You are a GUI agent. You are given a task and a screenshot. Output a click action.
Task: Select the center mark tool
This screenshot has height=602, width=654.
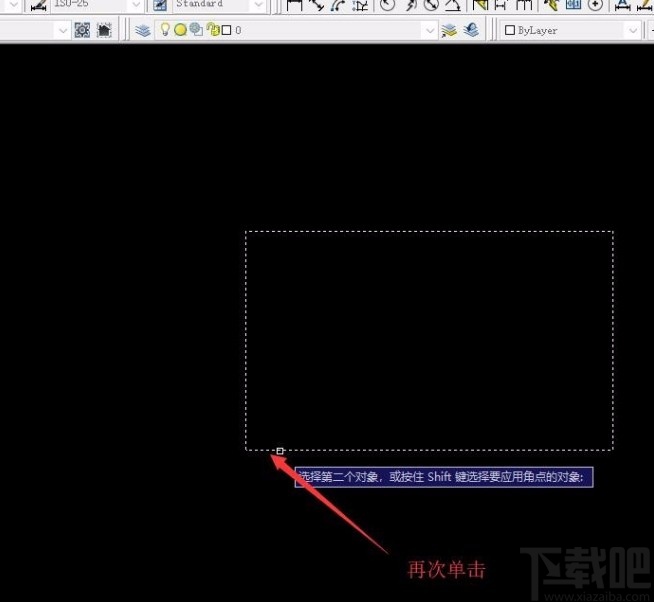(x=595, y=5)
